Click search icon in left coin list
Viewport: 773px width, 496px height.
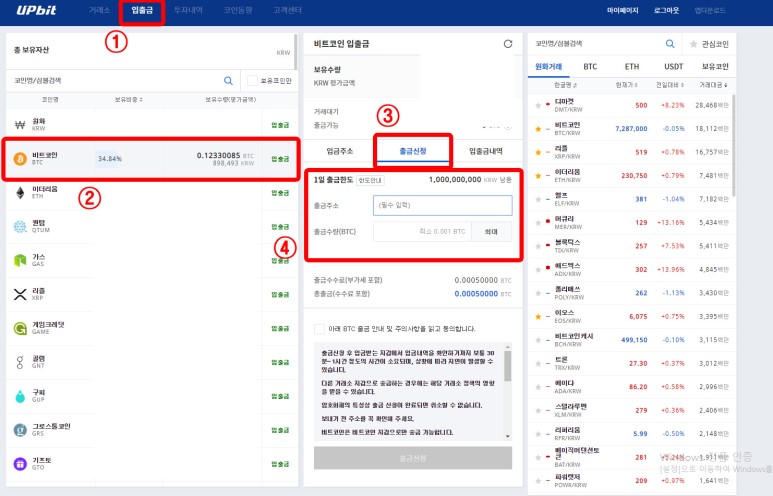tap(228, 80)
